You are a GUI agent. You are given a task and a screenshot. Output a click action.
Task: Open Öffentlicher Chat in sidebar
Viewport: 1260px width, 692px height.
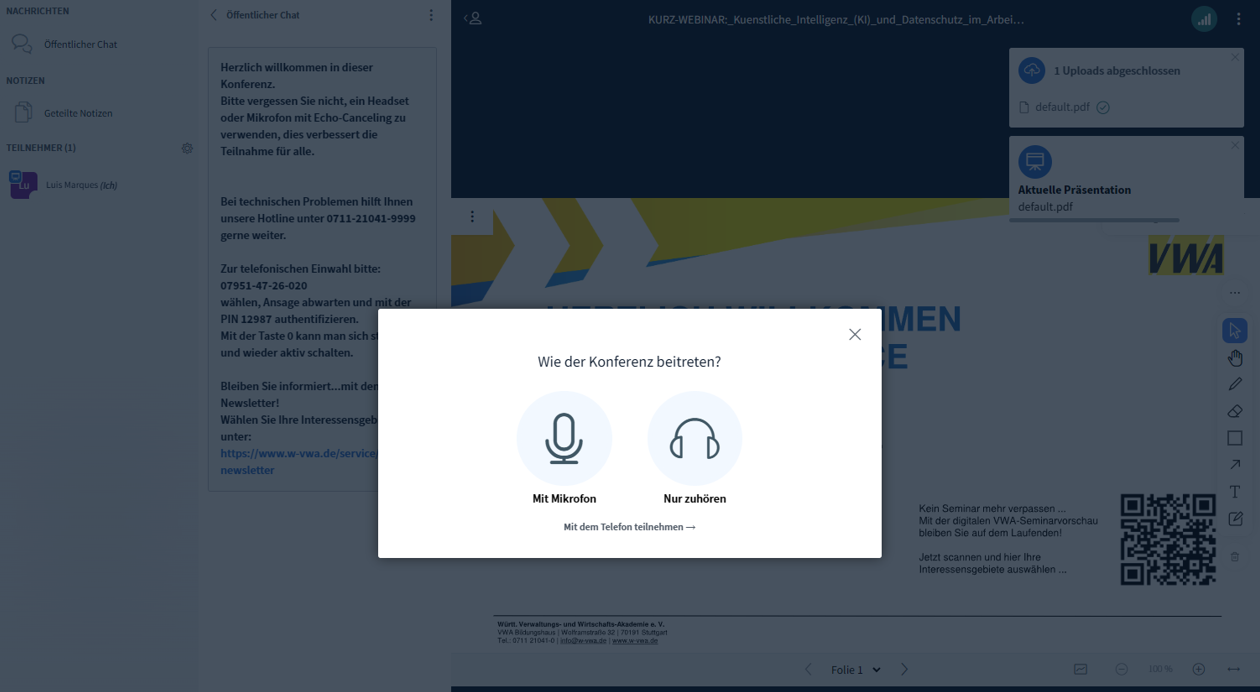click(80, 44)
